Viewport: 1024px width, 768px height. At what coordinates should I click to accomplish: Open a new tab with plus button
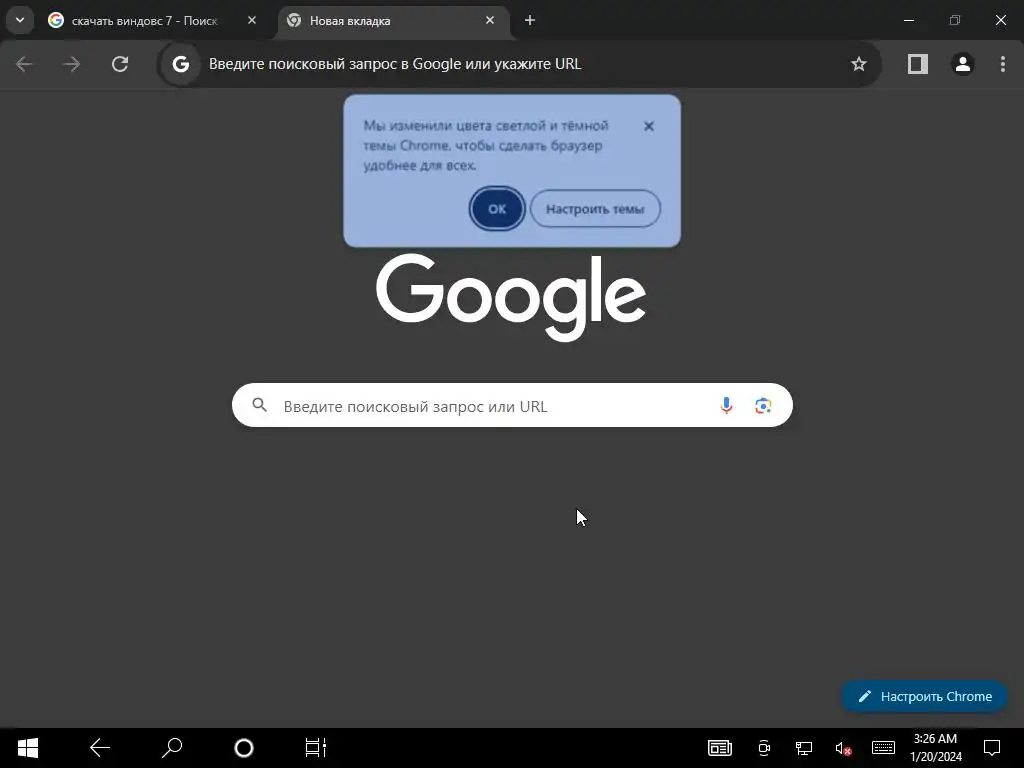tap(530, 21)
